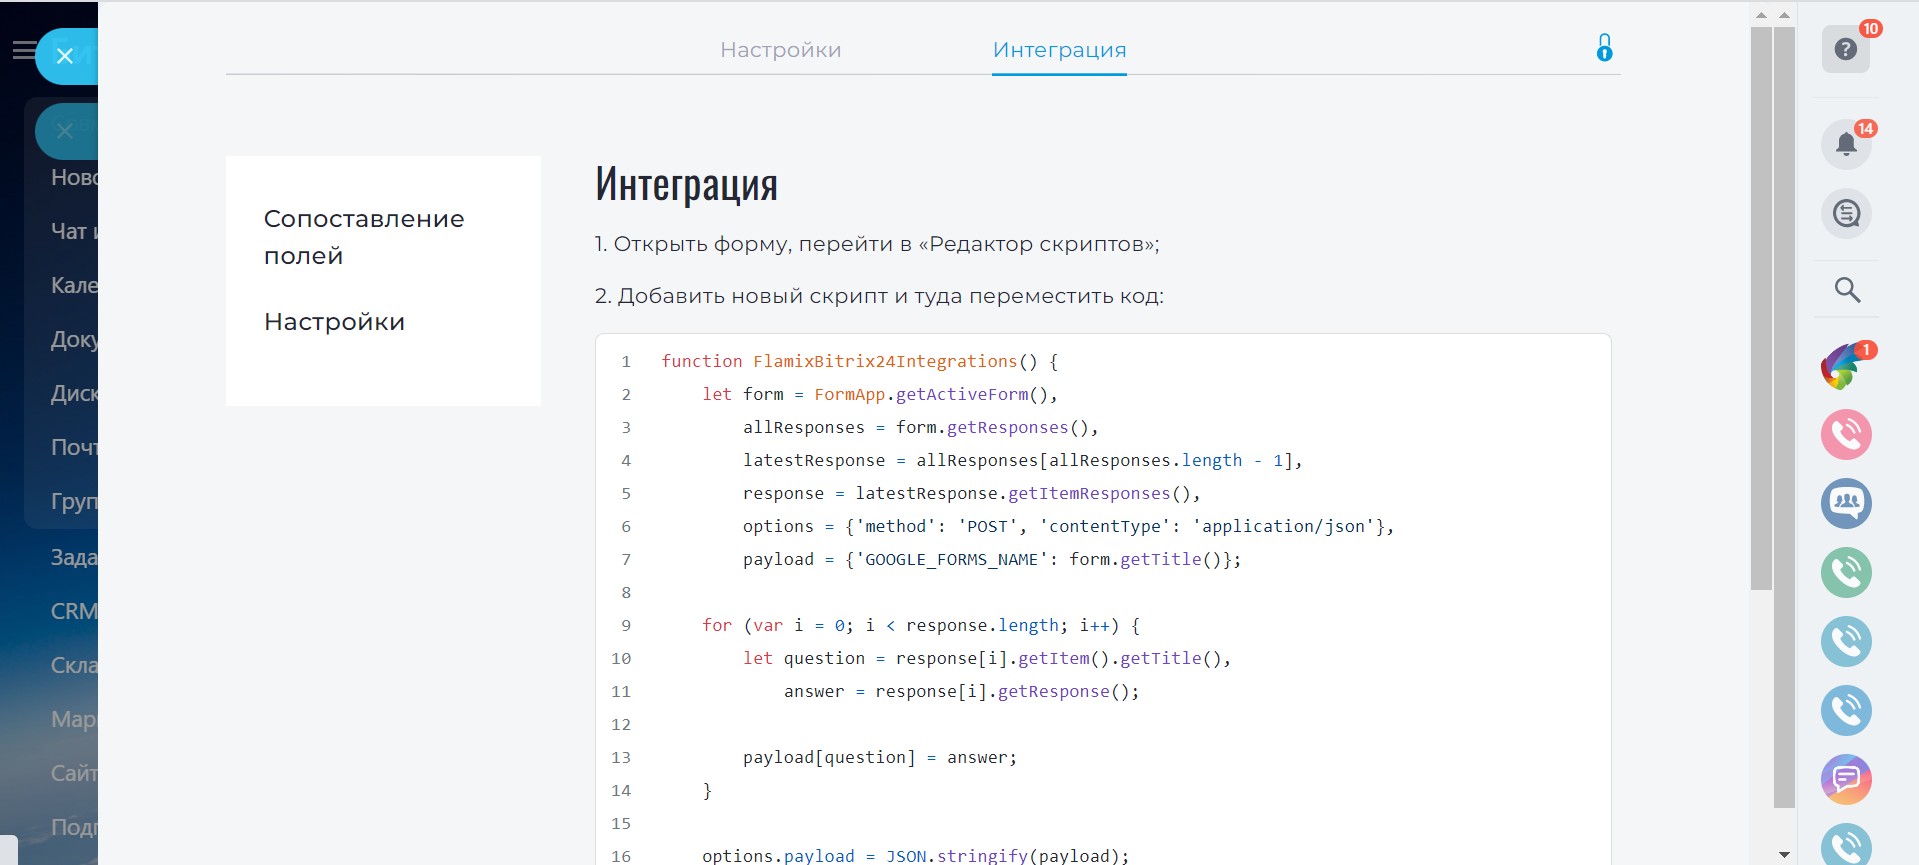
Task: Open the pink phone call icon
Action: click(1845, 435)
